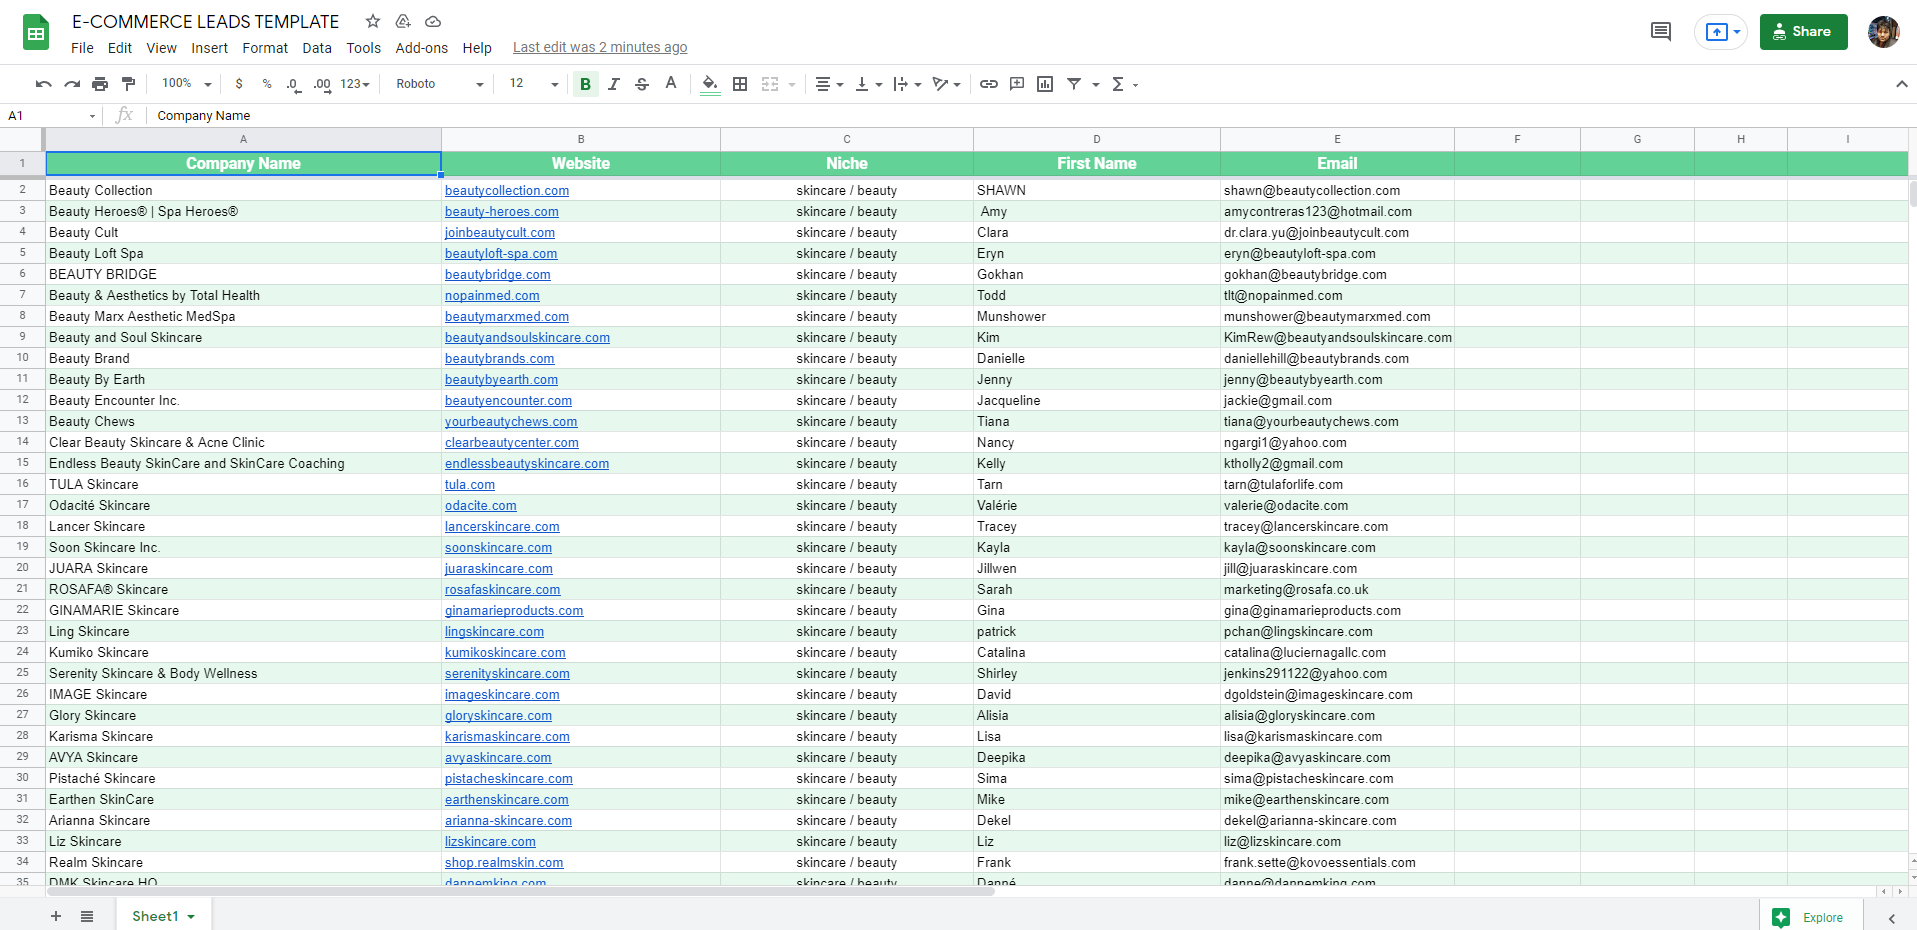
Task: Open text wrapping dropdown
Action: click(907, 84)
